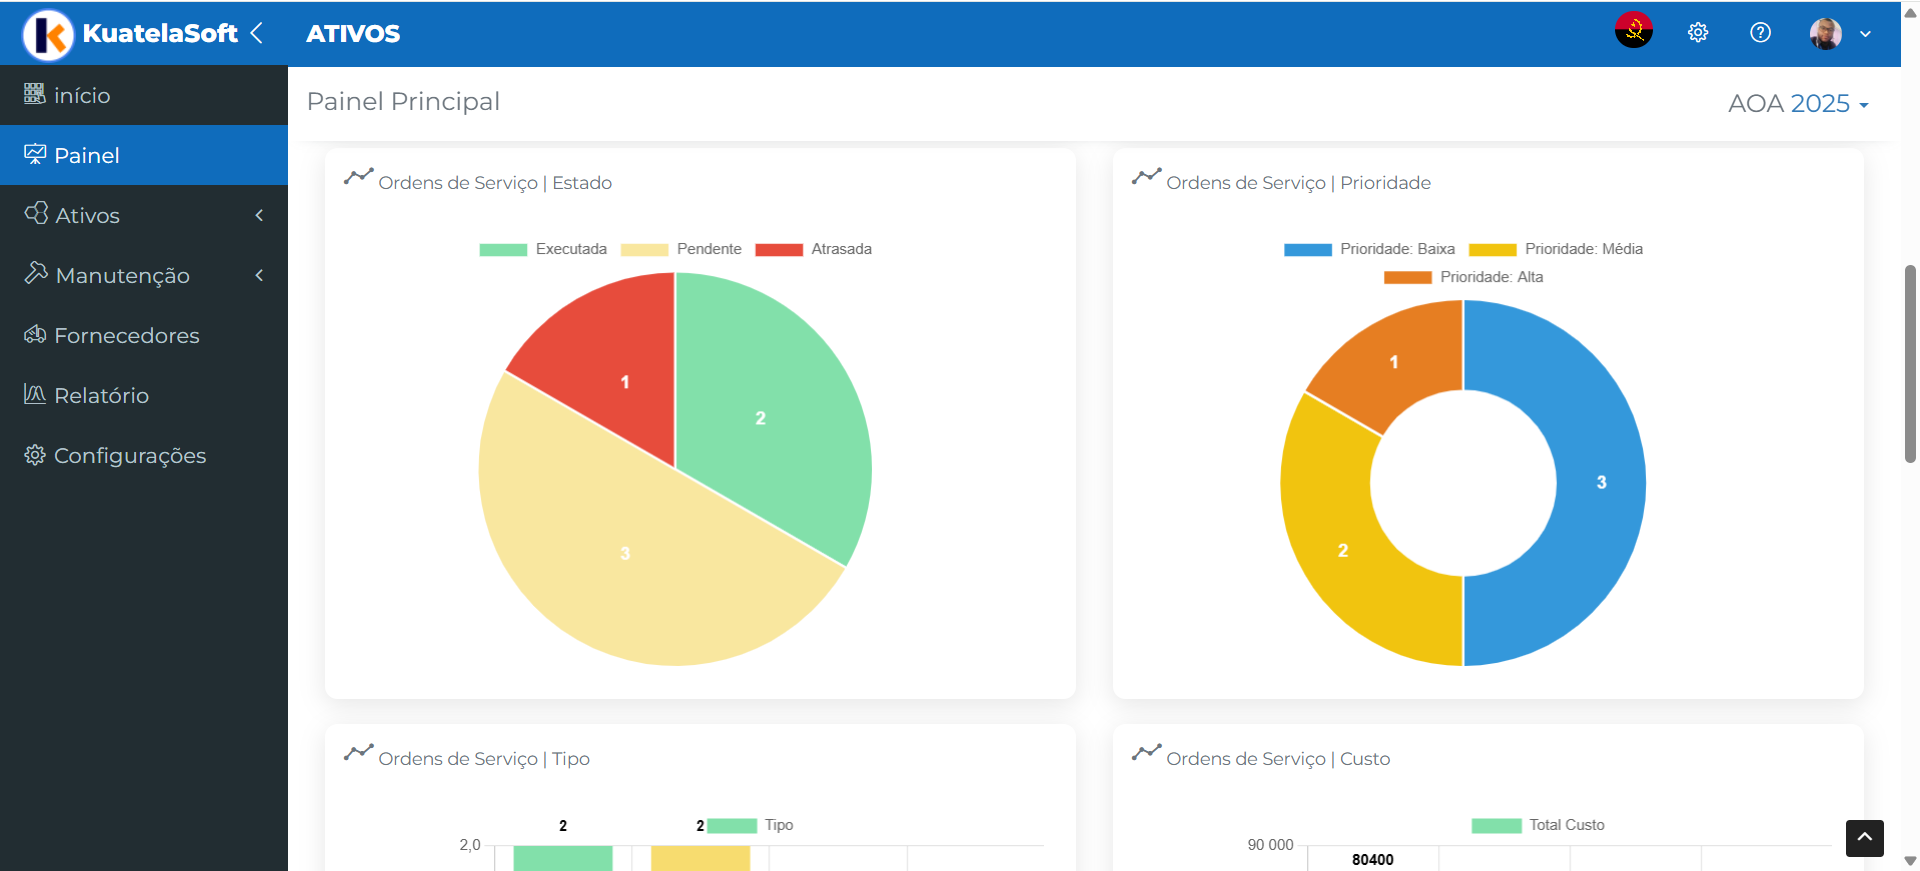Open the settings gear in top bar
1920x871 pixels.
(1697, 33)
